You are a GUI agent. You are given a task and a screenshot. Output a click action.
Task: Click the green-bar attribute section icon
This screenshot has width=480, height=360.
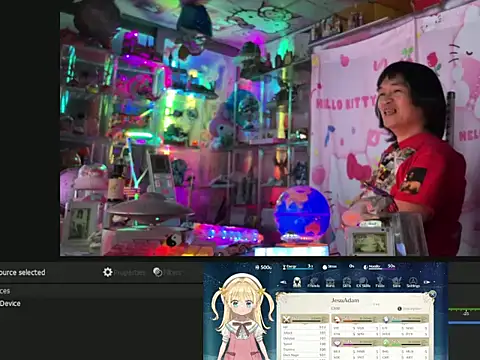point(386,343)
